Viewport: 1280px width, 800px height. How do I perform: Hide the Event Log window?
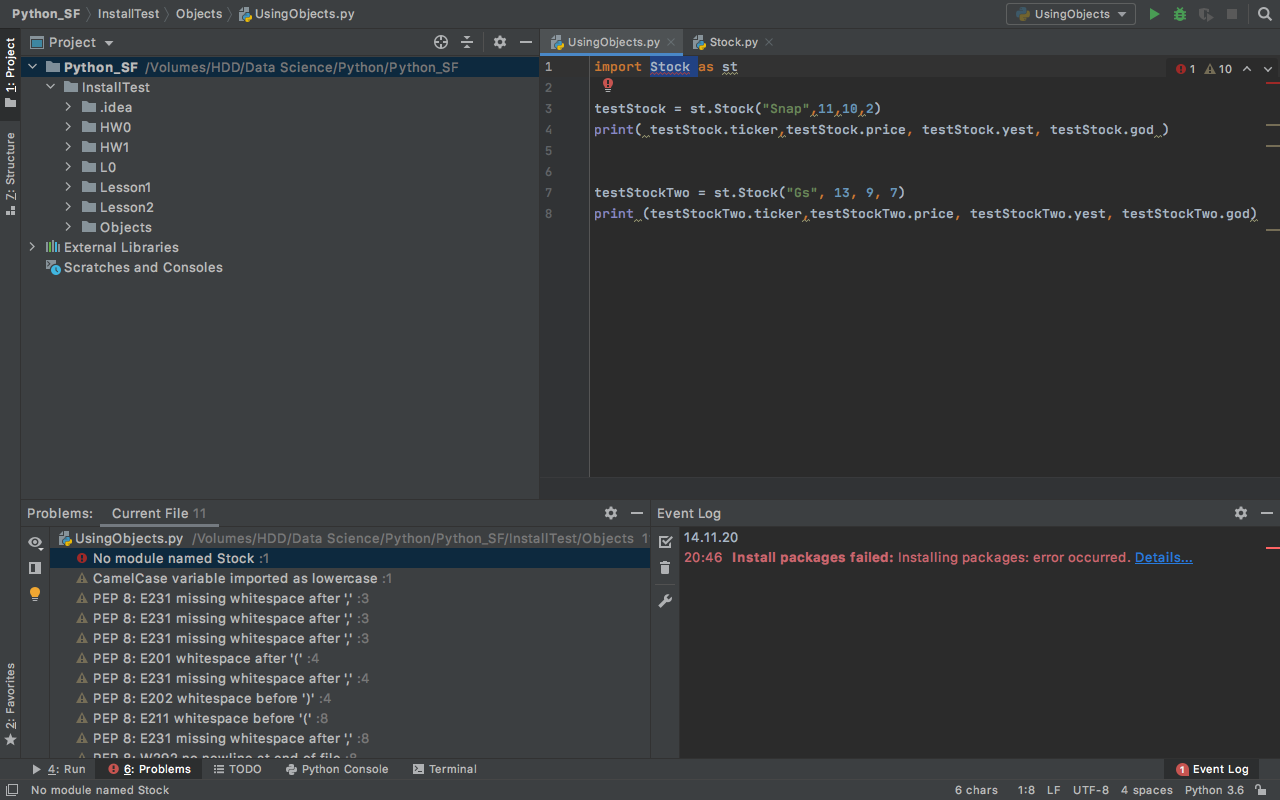pos(1267,513)
